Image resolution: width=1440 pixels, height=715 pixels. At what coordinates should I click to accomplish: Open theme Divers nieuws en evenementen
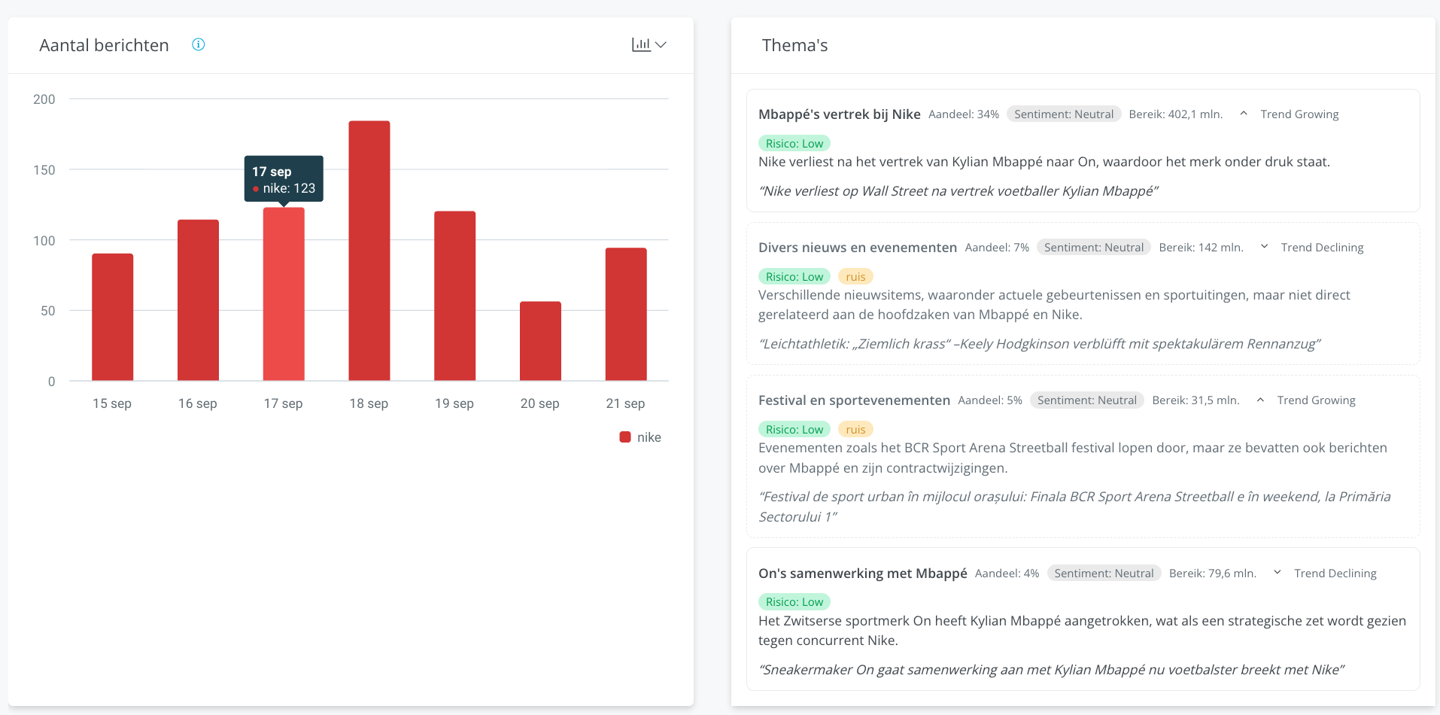[857, 247]
